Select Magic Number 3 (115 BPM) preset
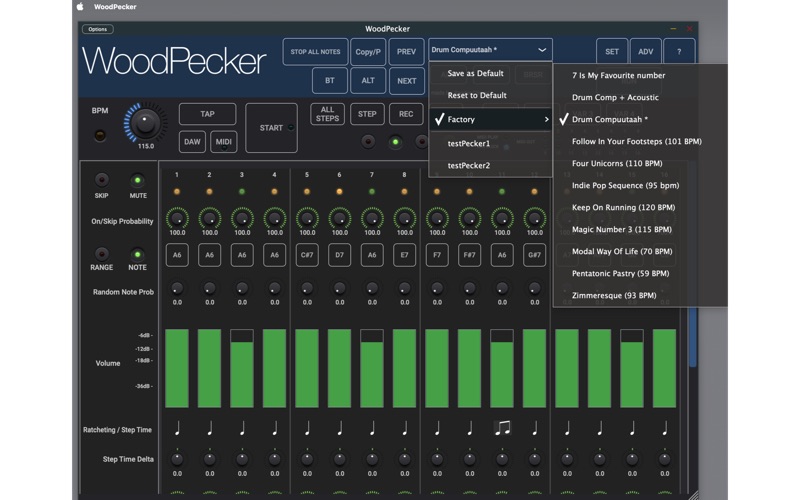Screen dimensions: 800x500 tap(640, 229)
